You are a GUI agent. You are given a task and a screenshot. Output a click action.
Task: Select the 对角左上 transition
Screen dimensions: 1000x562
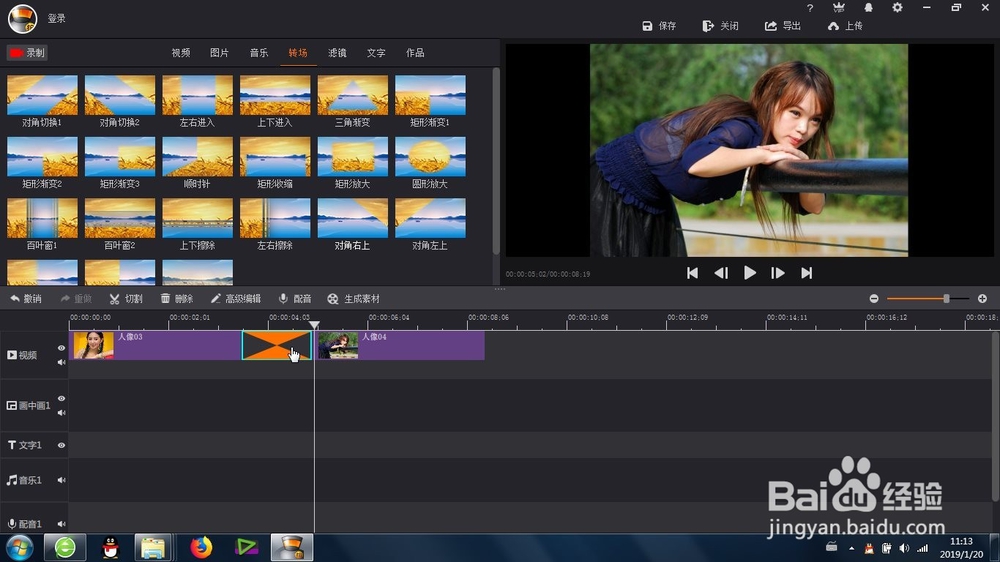430,218
